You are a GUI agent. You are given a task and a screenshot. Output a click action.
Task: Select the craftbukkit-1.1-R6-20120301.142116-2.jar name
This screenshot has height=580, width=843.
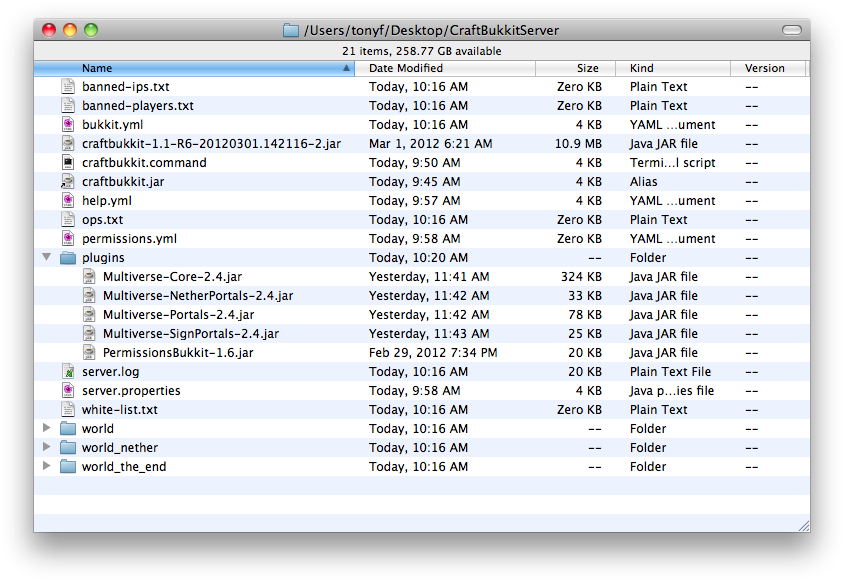point(211,144)
